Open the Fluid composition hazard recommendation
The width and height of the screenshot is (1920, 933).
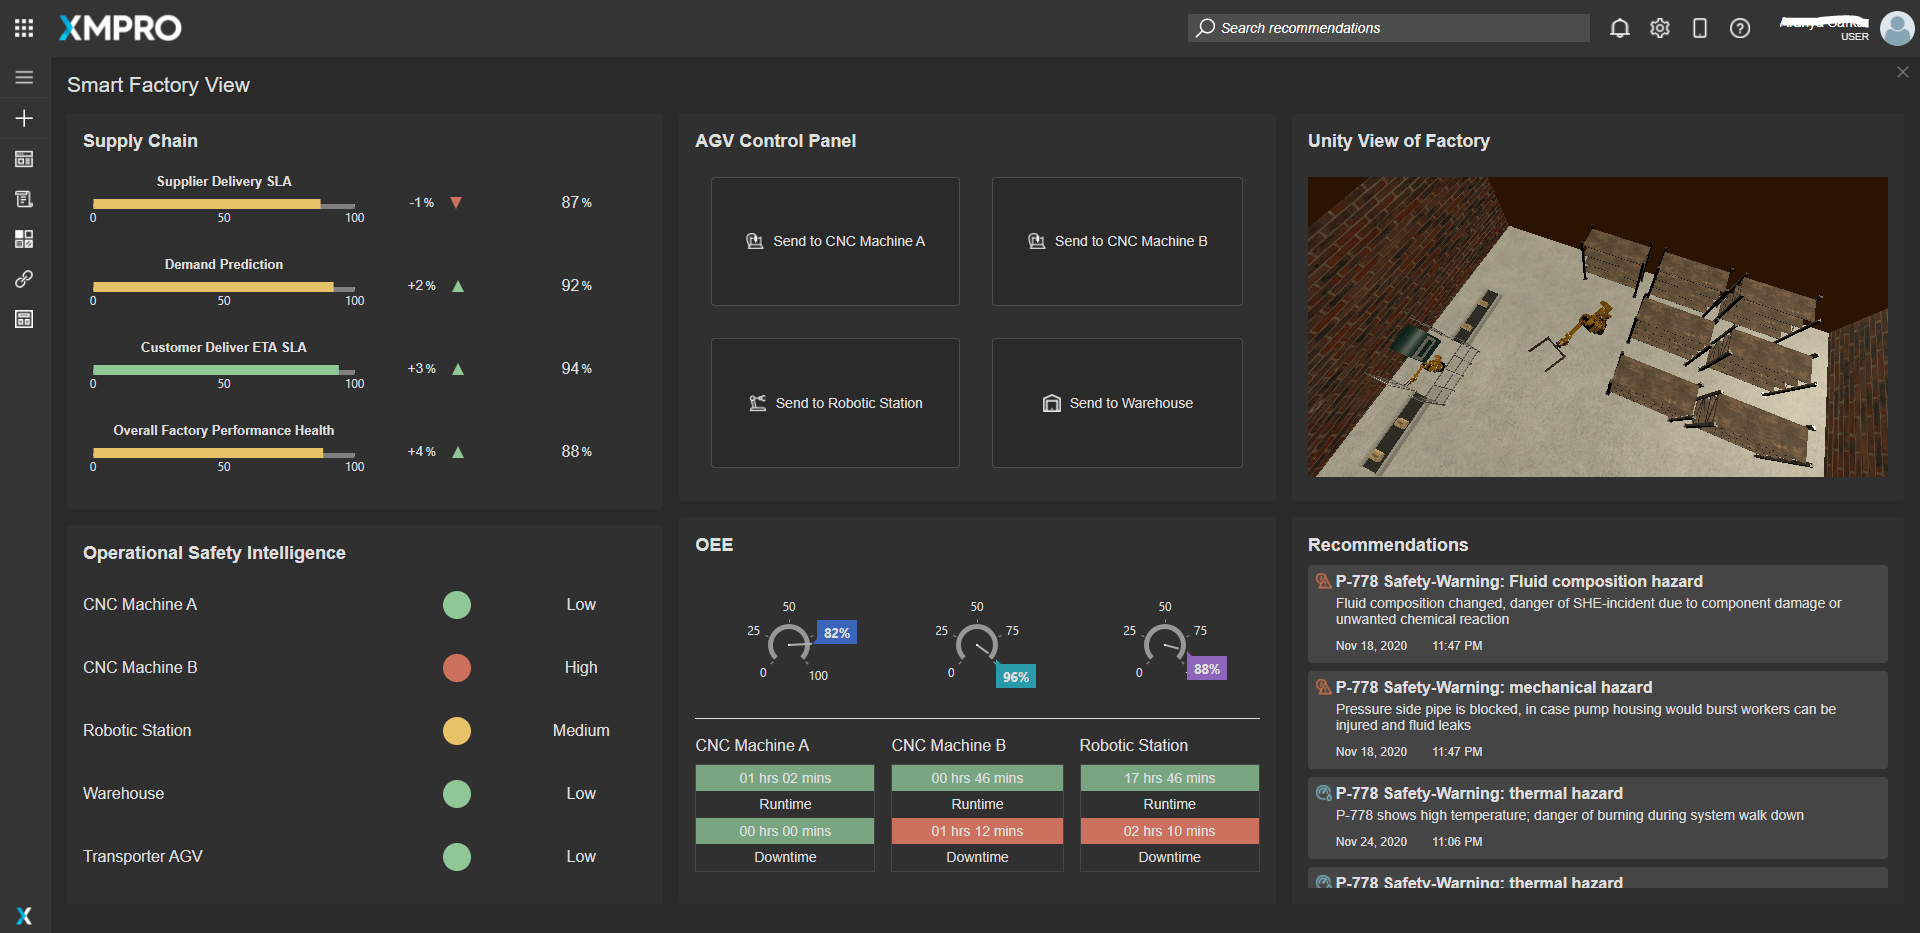(1598, 614)
